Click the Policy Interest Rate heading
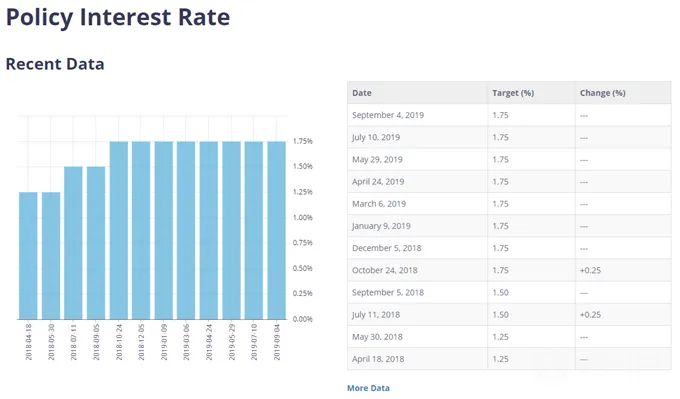This screenshot has width=680, height=399. [x=118, y=17]
